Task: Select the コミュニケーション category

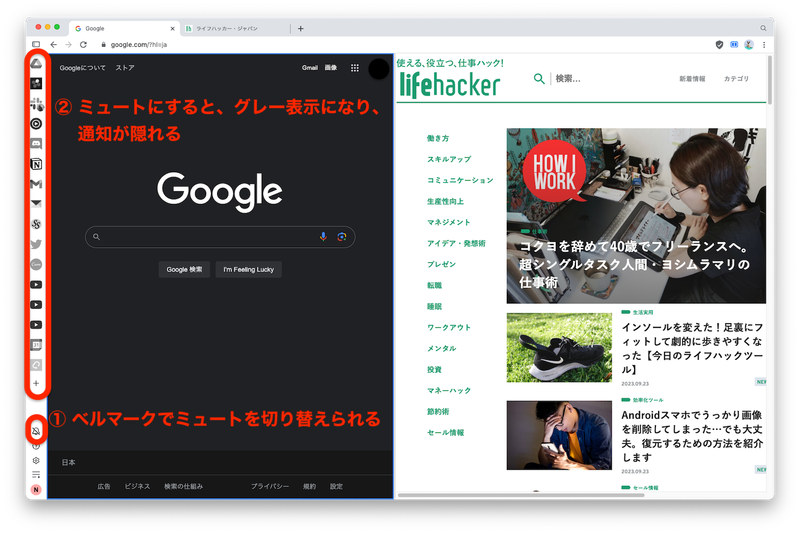Action: pyautogui.click(x=460, y=180)
